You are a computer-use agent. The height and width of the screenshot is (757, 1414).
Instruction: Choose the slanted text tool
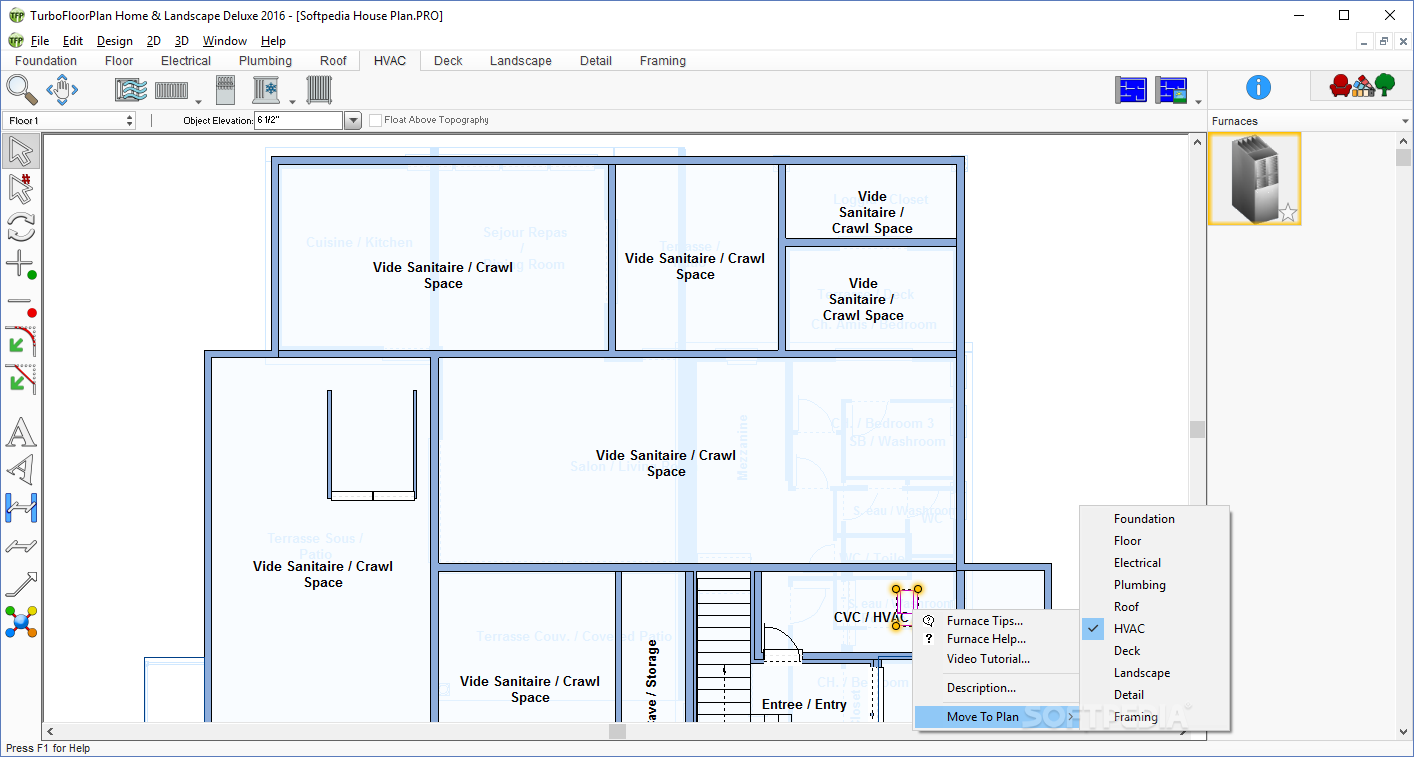click(x=21, y=470)
